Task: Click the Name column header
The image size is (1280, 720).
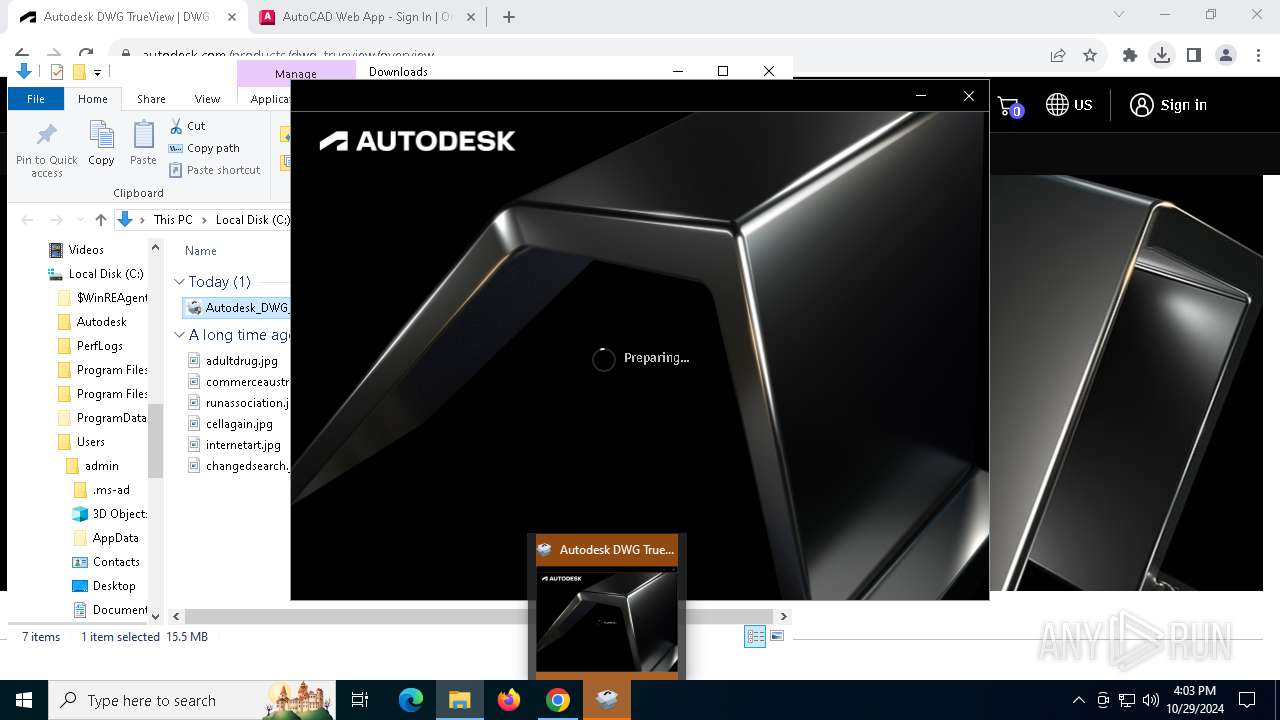Action: pos(201,251)
